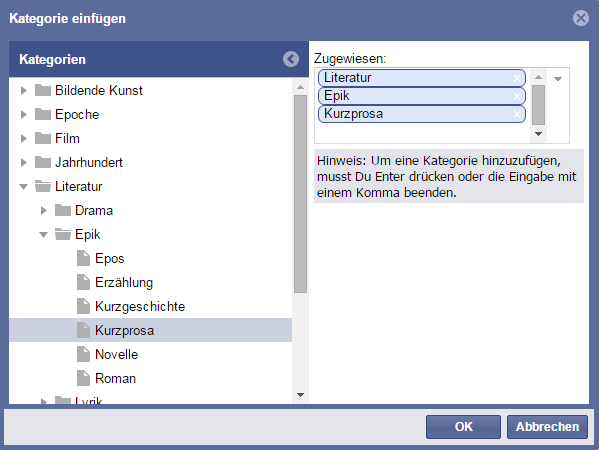Click the category tree scrollbar down arrow
Screen dimensions: 599x450
[x=301, y=395]
